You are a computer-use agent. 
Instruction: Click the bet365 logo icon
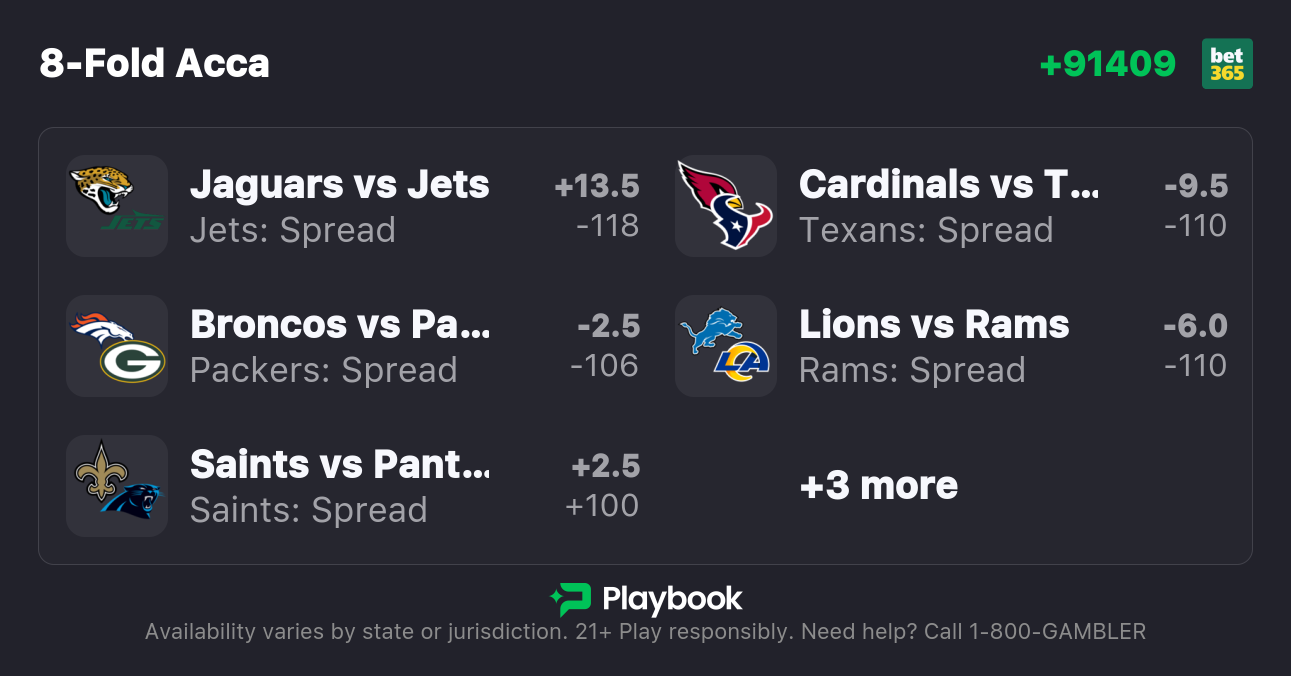coord(1227,64)
